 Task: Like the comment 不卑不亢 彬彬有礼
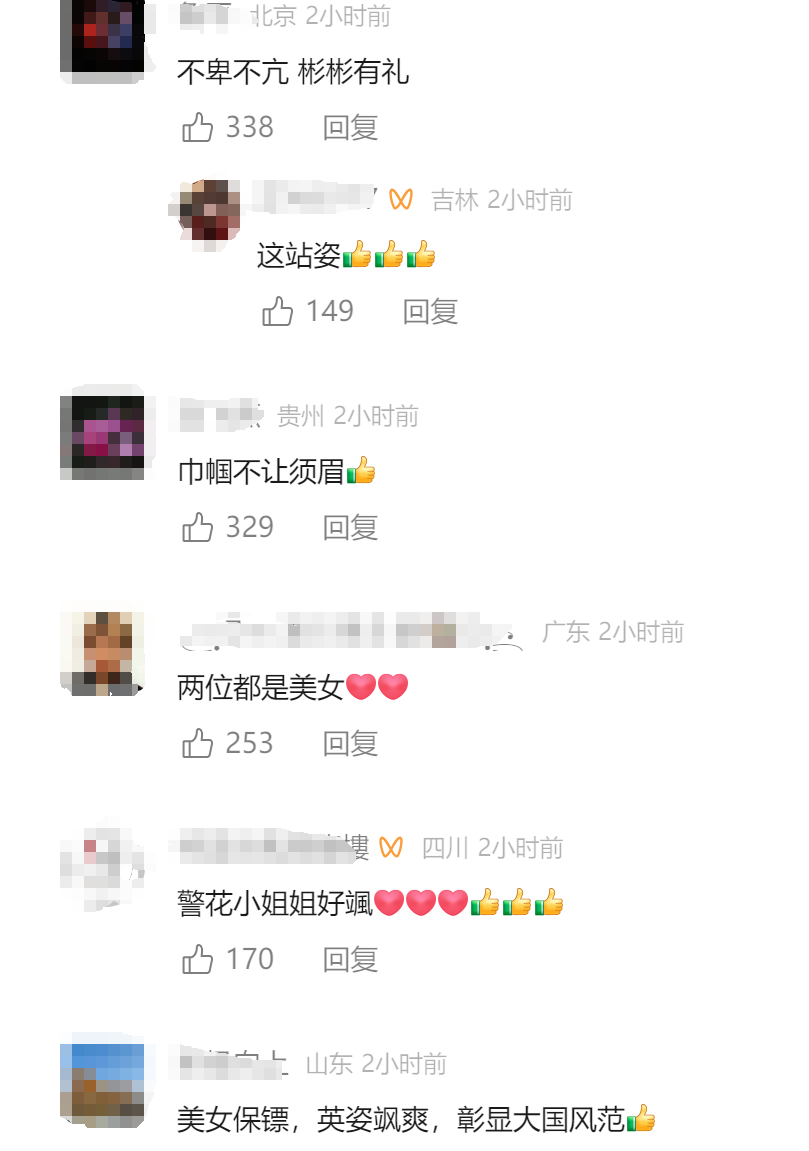click(x=197, y=128)
